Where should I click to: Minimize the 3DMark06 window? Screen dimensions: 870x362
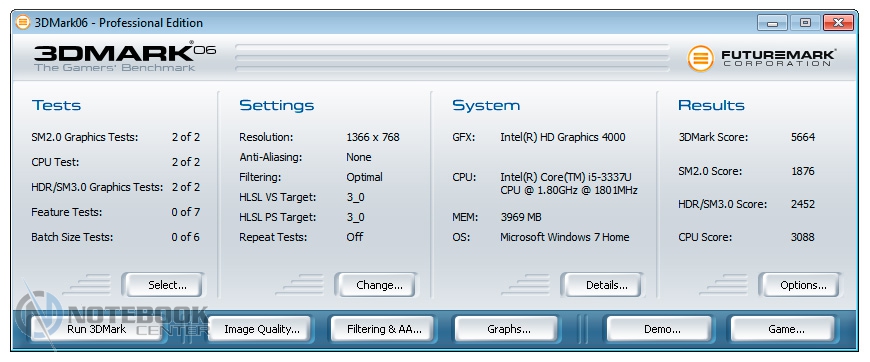772,23
